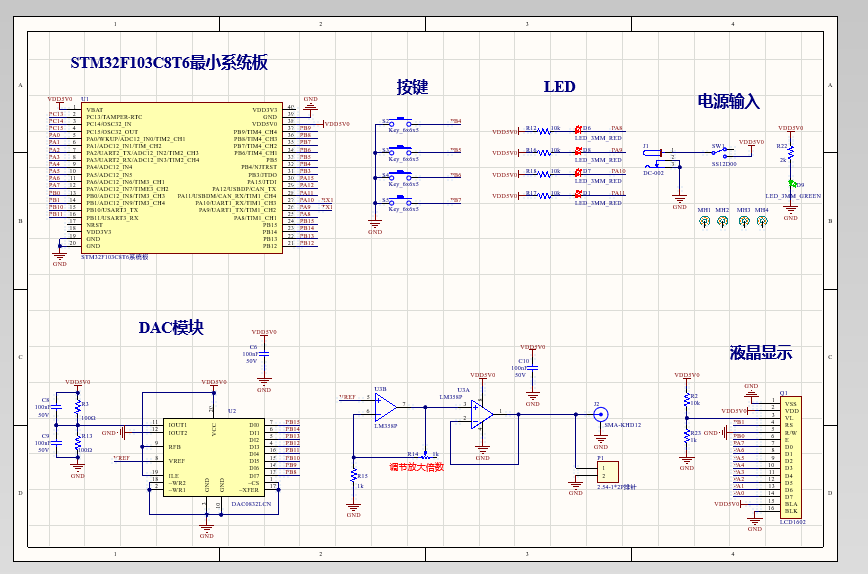The image size is (868, 574).
Task: Click the DC-002 jack label
Action: coord(653,173)
